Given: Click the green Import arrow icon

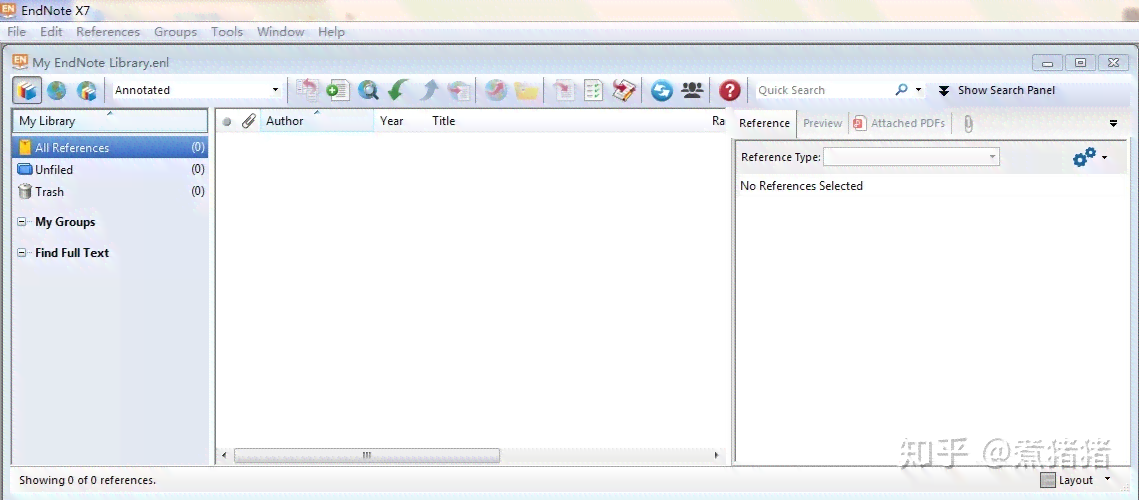Looking at the screenshot, I should tap(398, 90).
